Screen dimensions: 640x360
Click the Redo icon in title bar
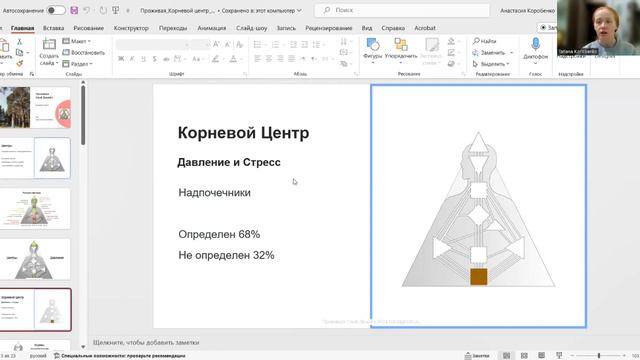click(103, 10)
